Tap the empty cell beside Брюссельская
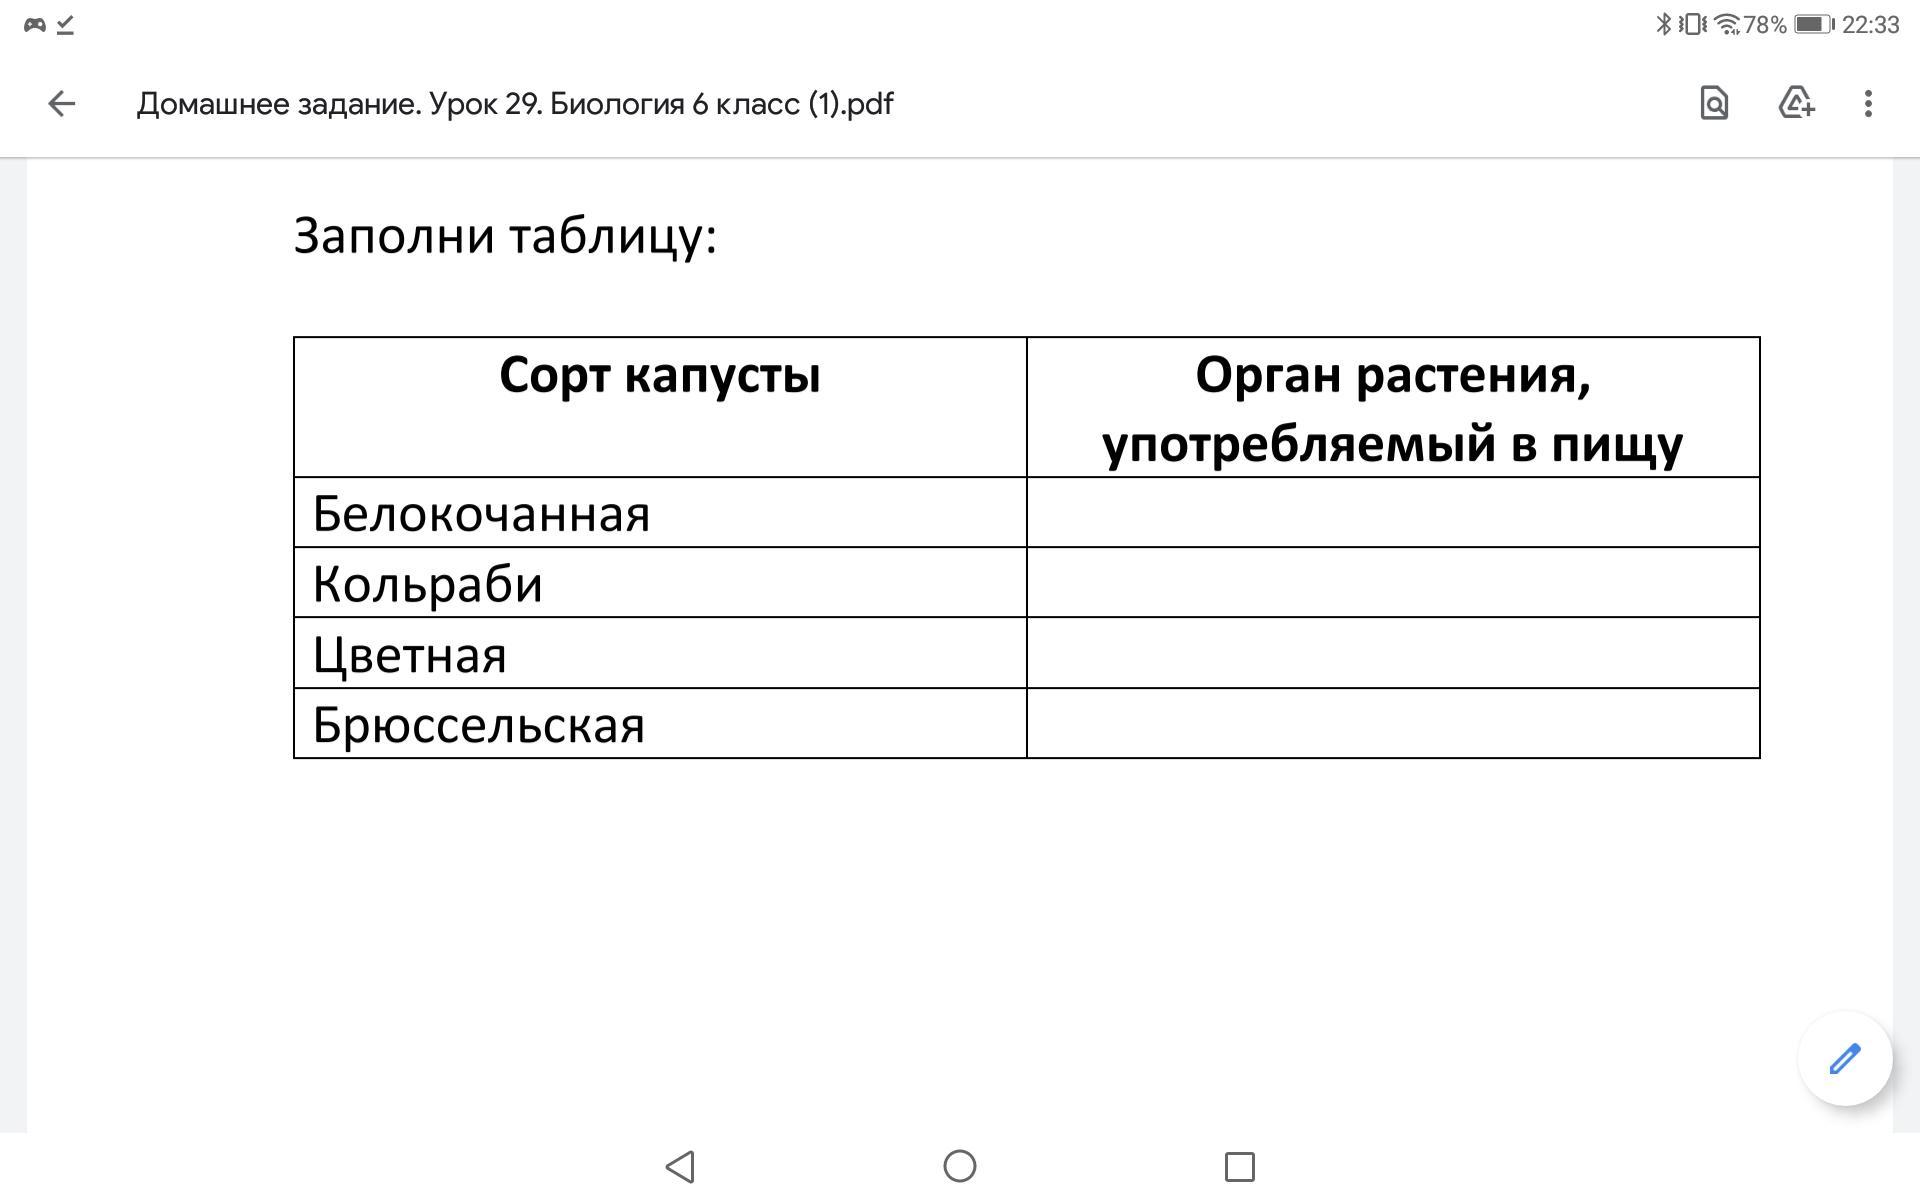Viewport: 1920px width, 1200px height. coord(1393,723)
